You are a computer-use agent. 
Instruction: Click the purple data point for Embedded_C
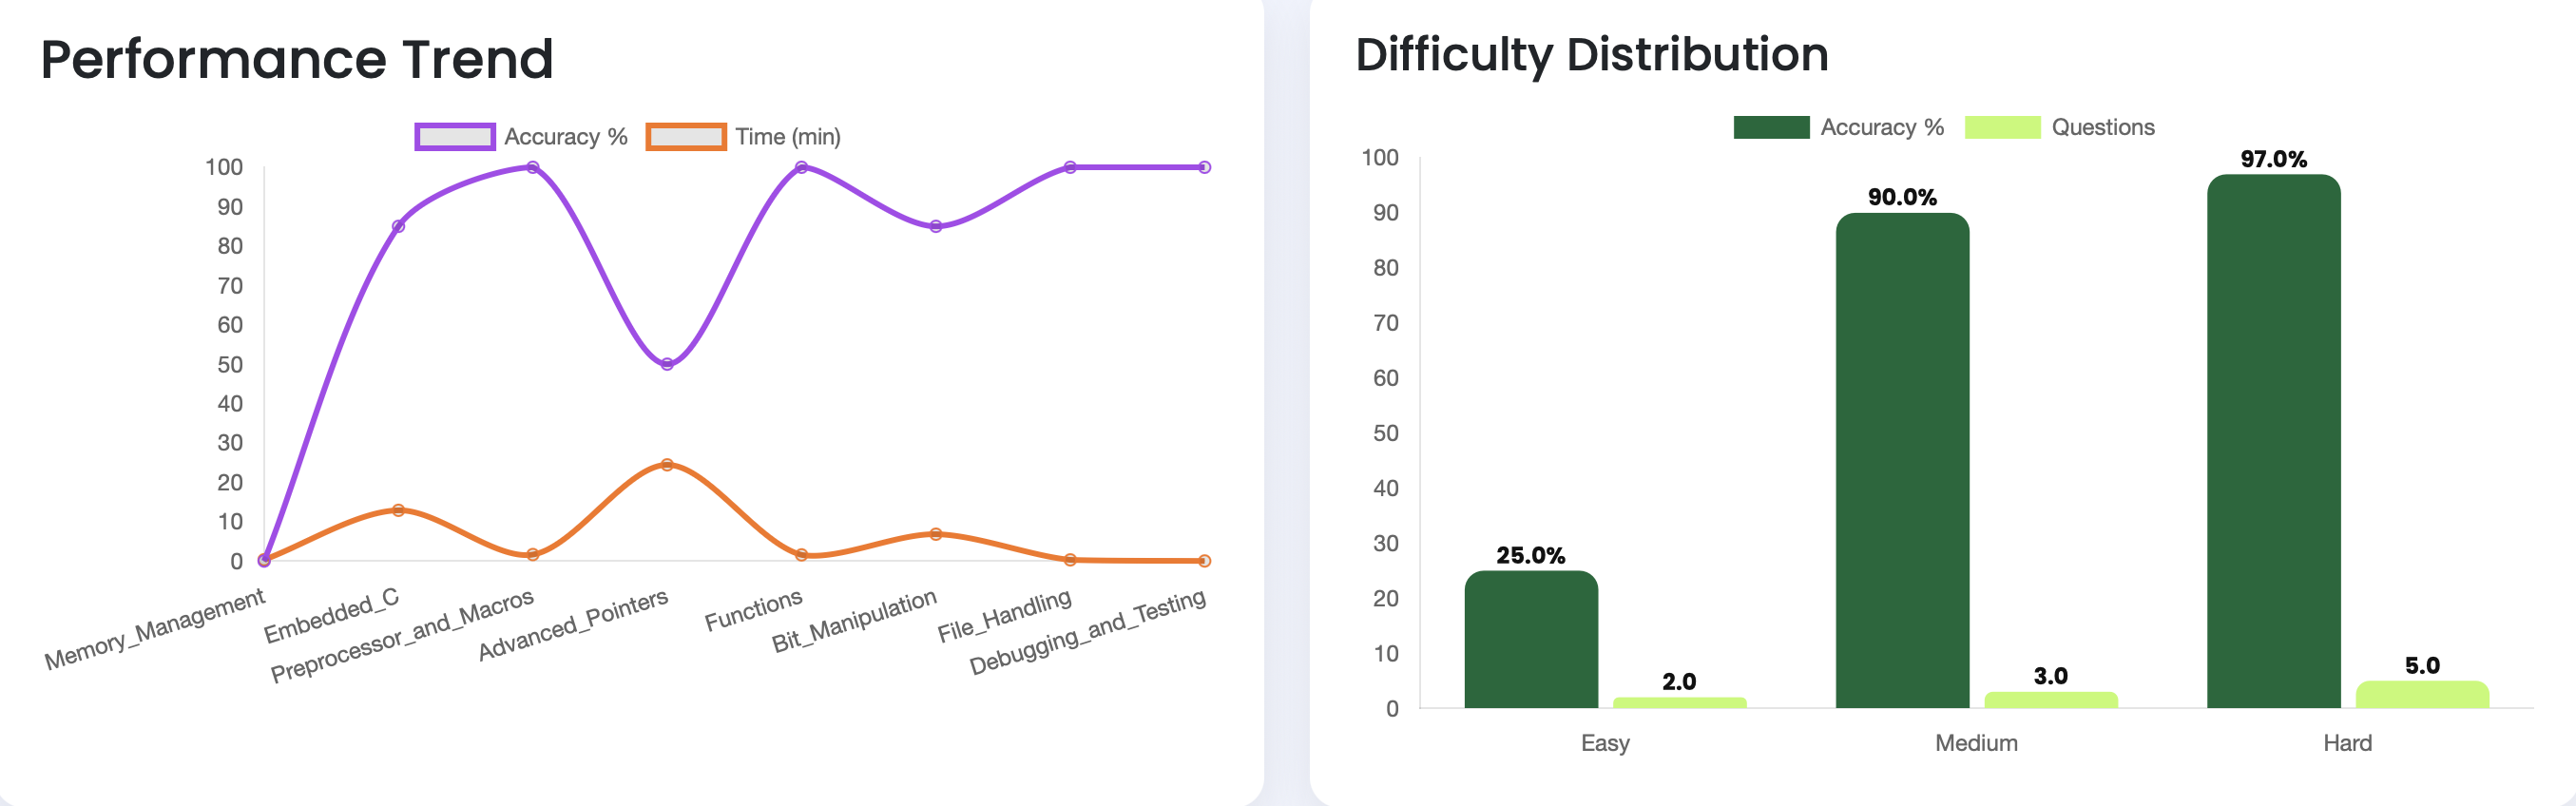point(398,226)
